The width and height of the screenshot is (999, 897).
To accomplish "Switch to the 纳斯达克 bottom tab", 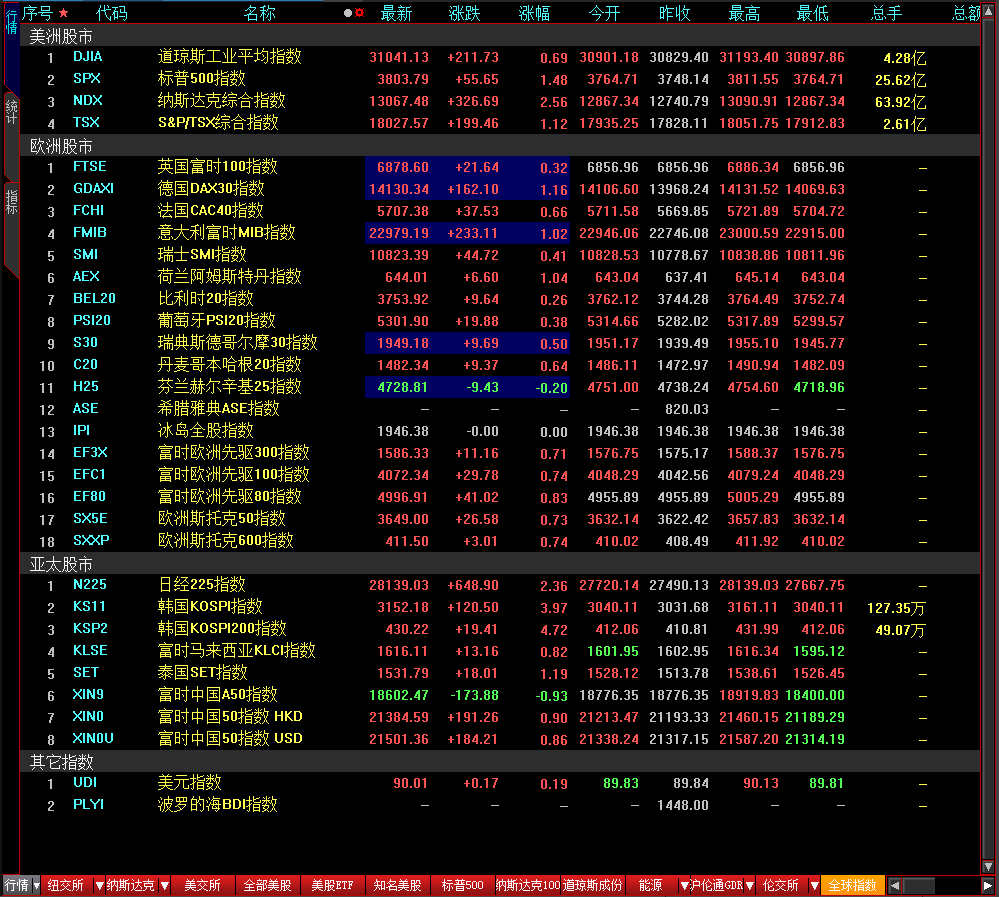I will point(131,885).
